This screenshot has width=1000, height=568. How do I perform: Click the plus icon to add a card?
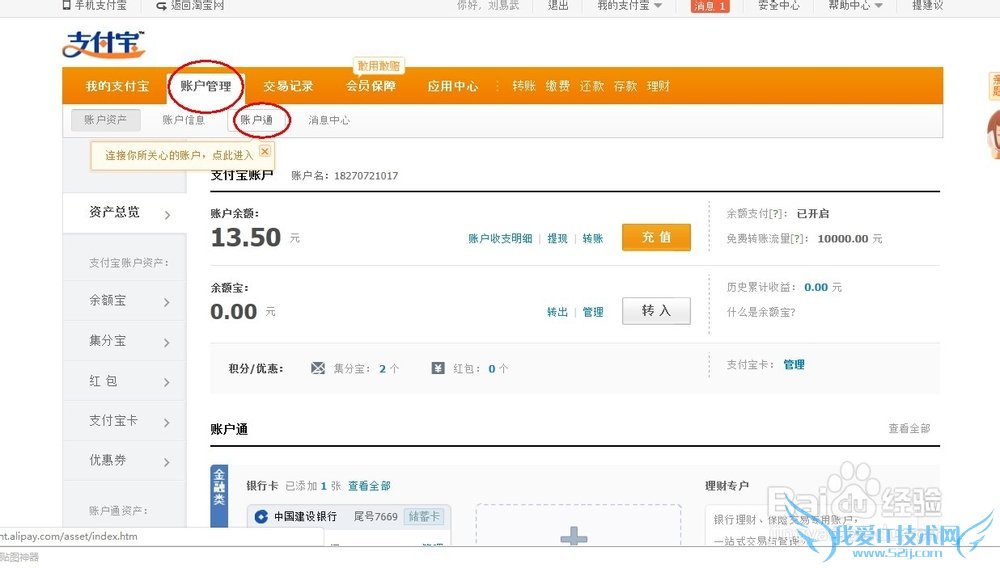574,537
